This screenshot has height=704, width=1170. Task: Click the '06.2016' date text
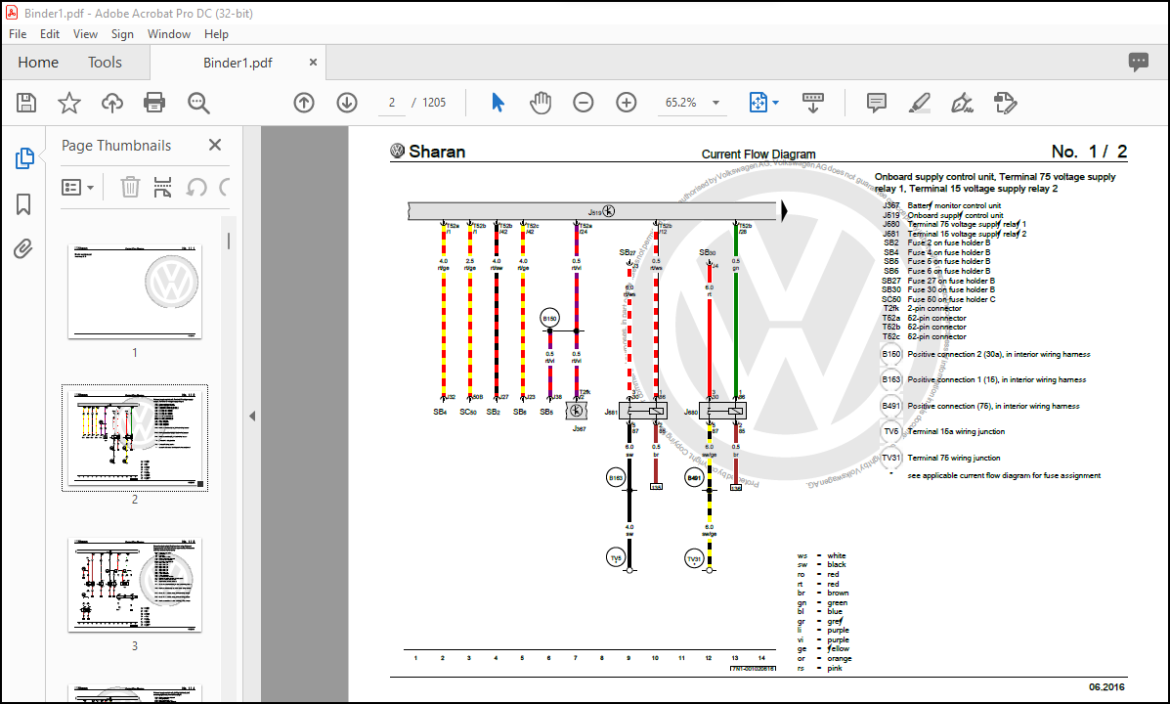coord(1107,687)
